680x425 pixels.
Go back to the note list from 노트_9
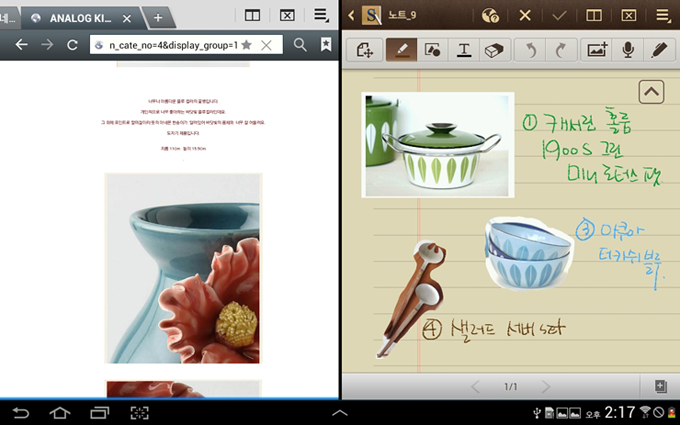point(351,15)
